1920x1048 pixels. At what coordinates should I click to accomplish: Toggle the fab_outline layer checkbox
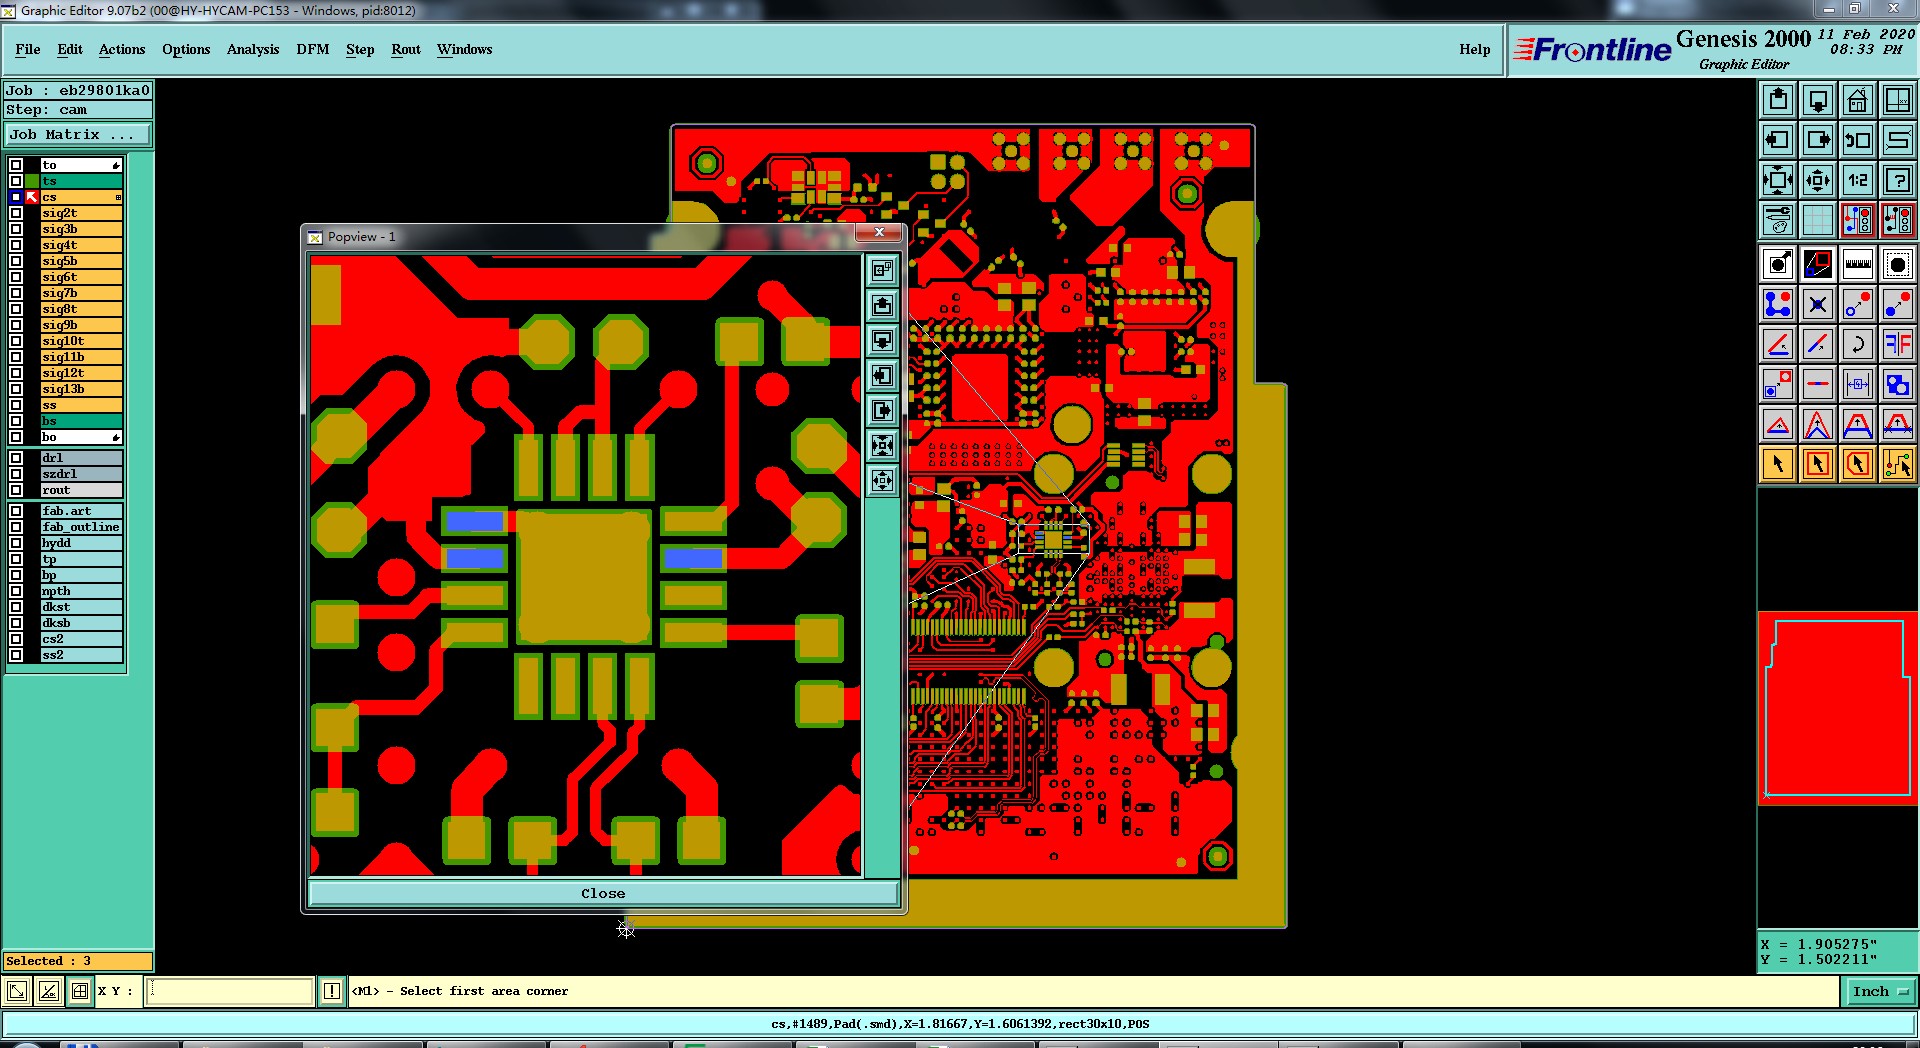click(16, 527)
